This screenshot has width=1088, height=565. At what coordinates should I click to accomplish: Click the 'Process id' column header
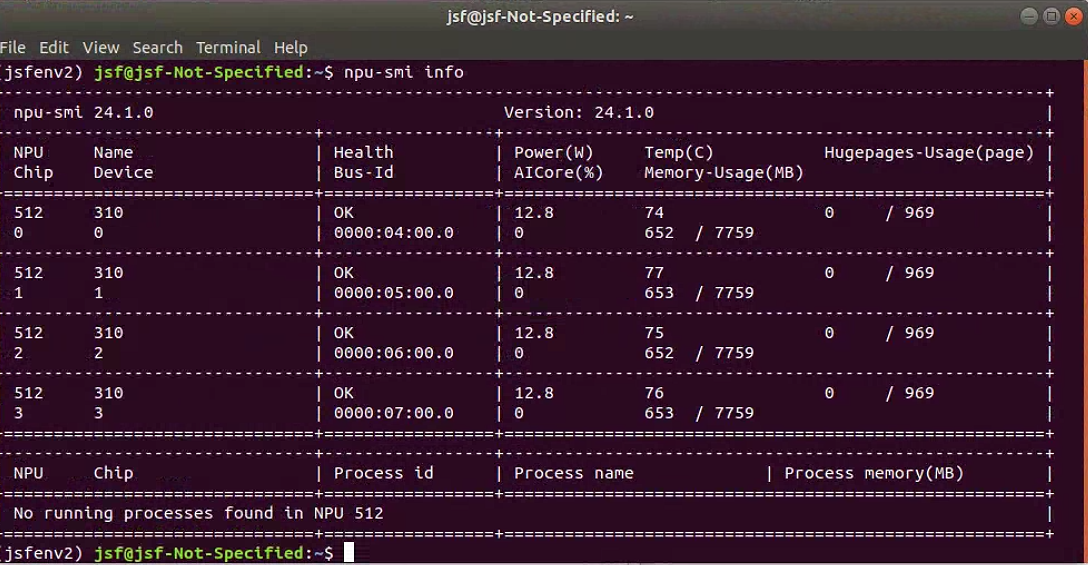click(384, 473)
